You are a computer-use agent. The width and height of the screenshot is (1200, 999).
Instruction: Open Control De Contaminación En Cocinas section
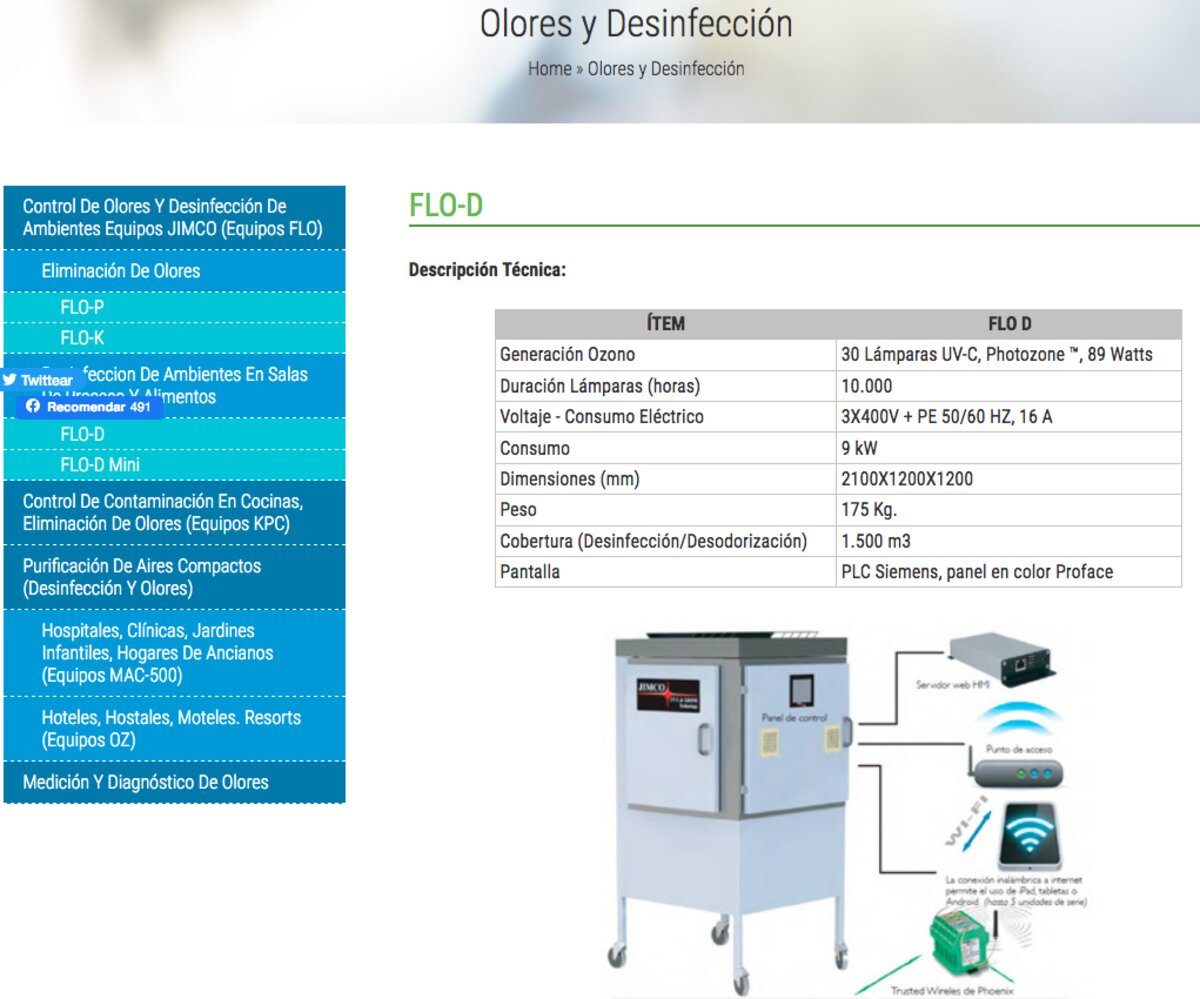(162, 512)
